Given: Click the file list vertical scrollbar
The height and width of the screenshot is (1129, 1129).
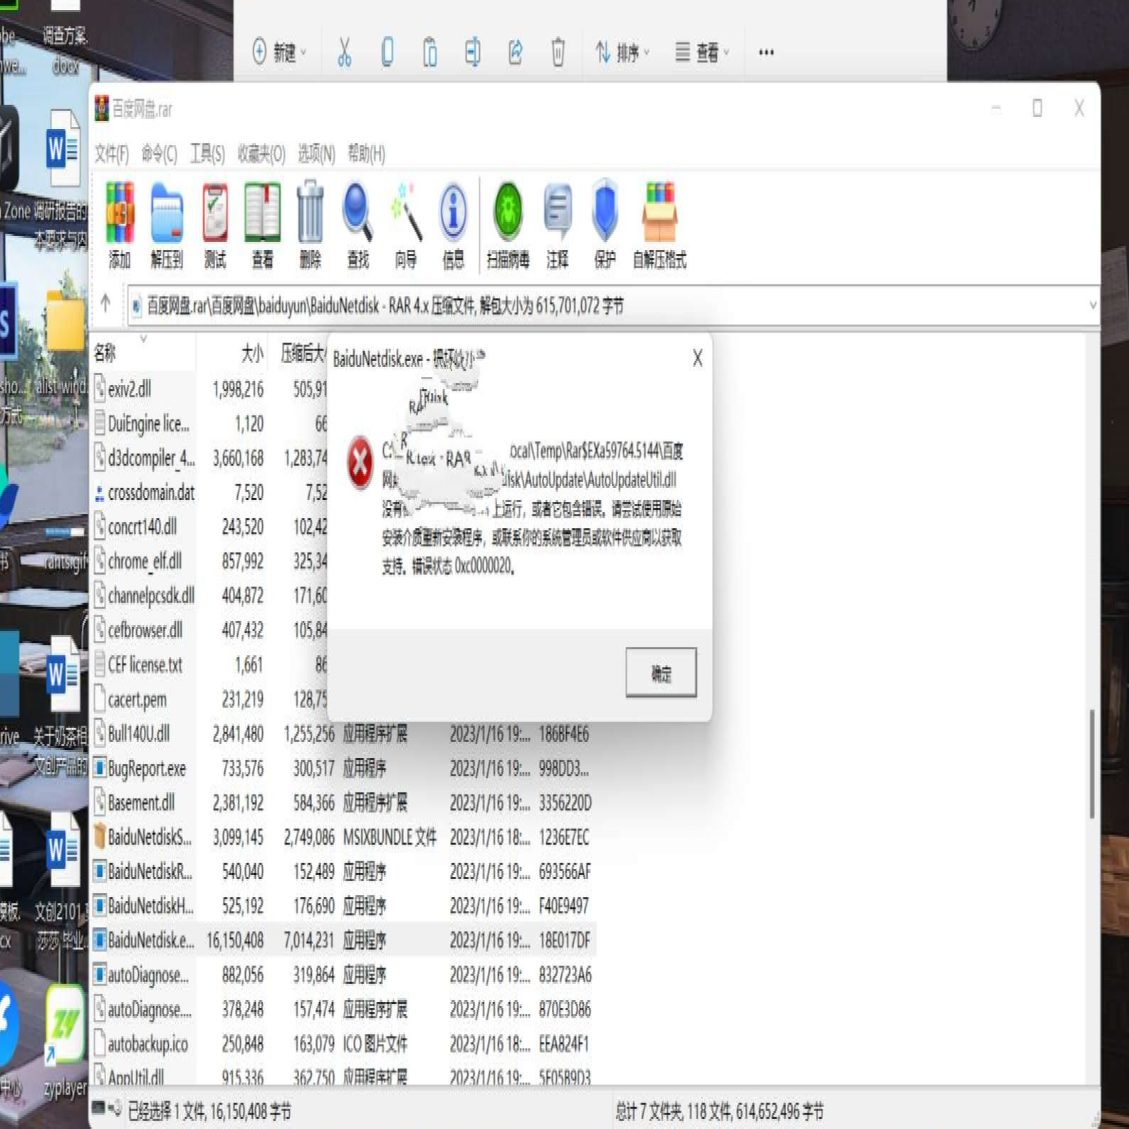Looking at the screenshot, I should tap(1092, 764).
